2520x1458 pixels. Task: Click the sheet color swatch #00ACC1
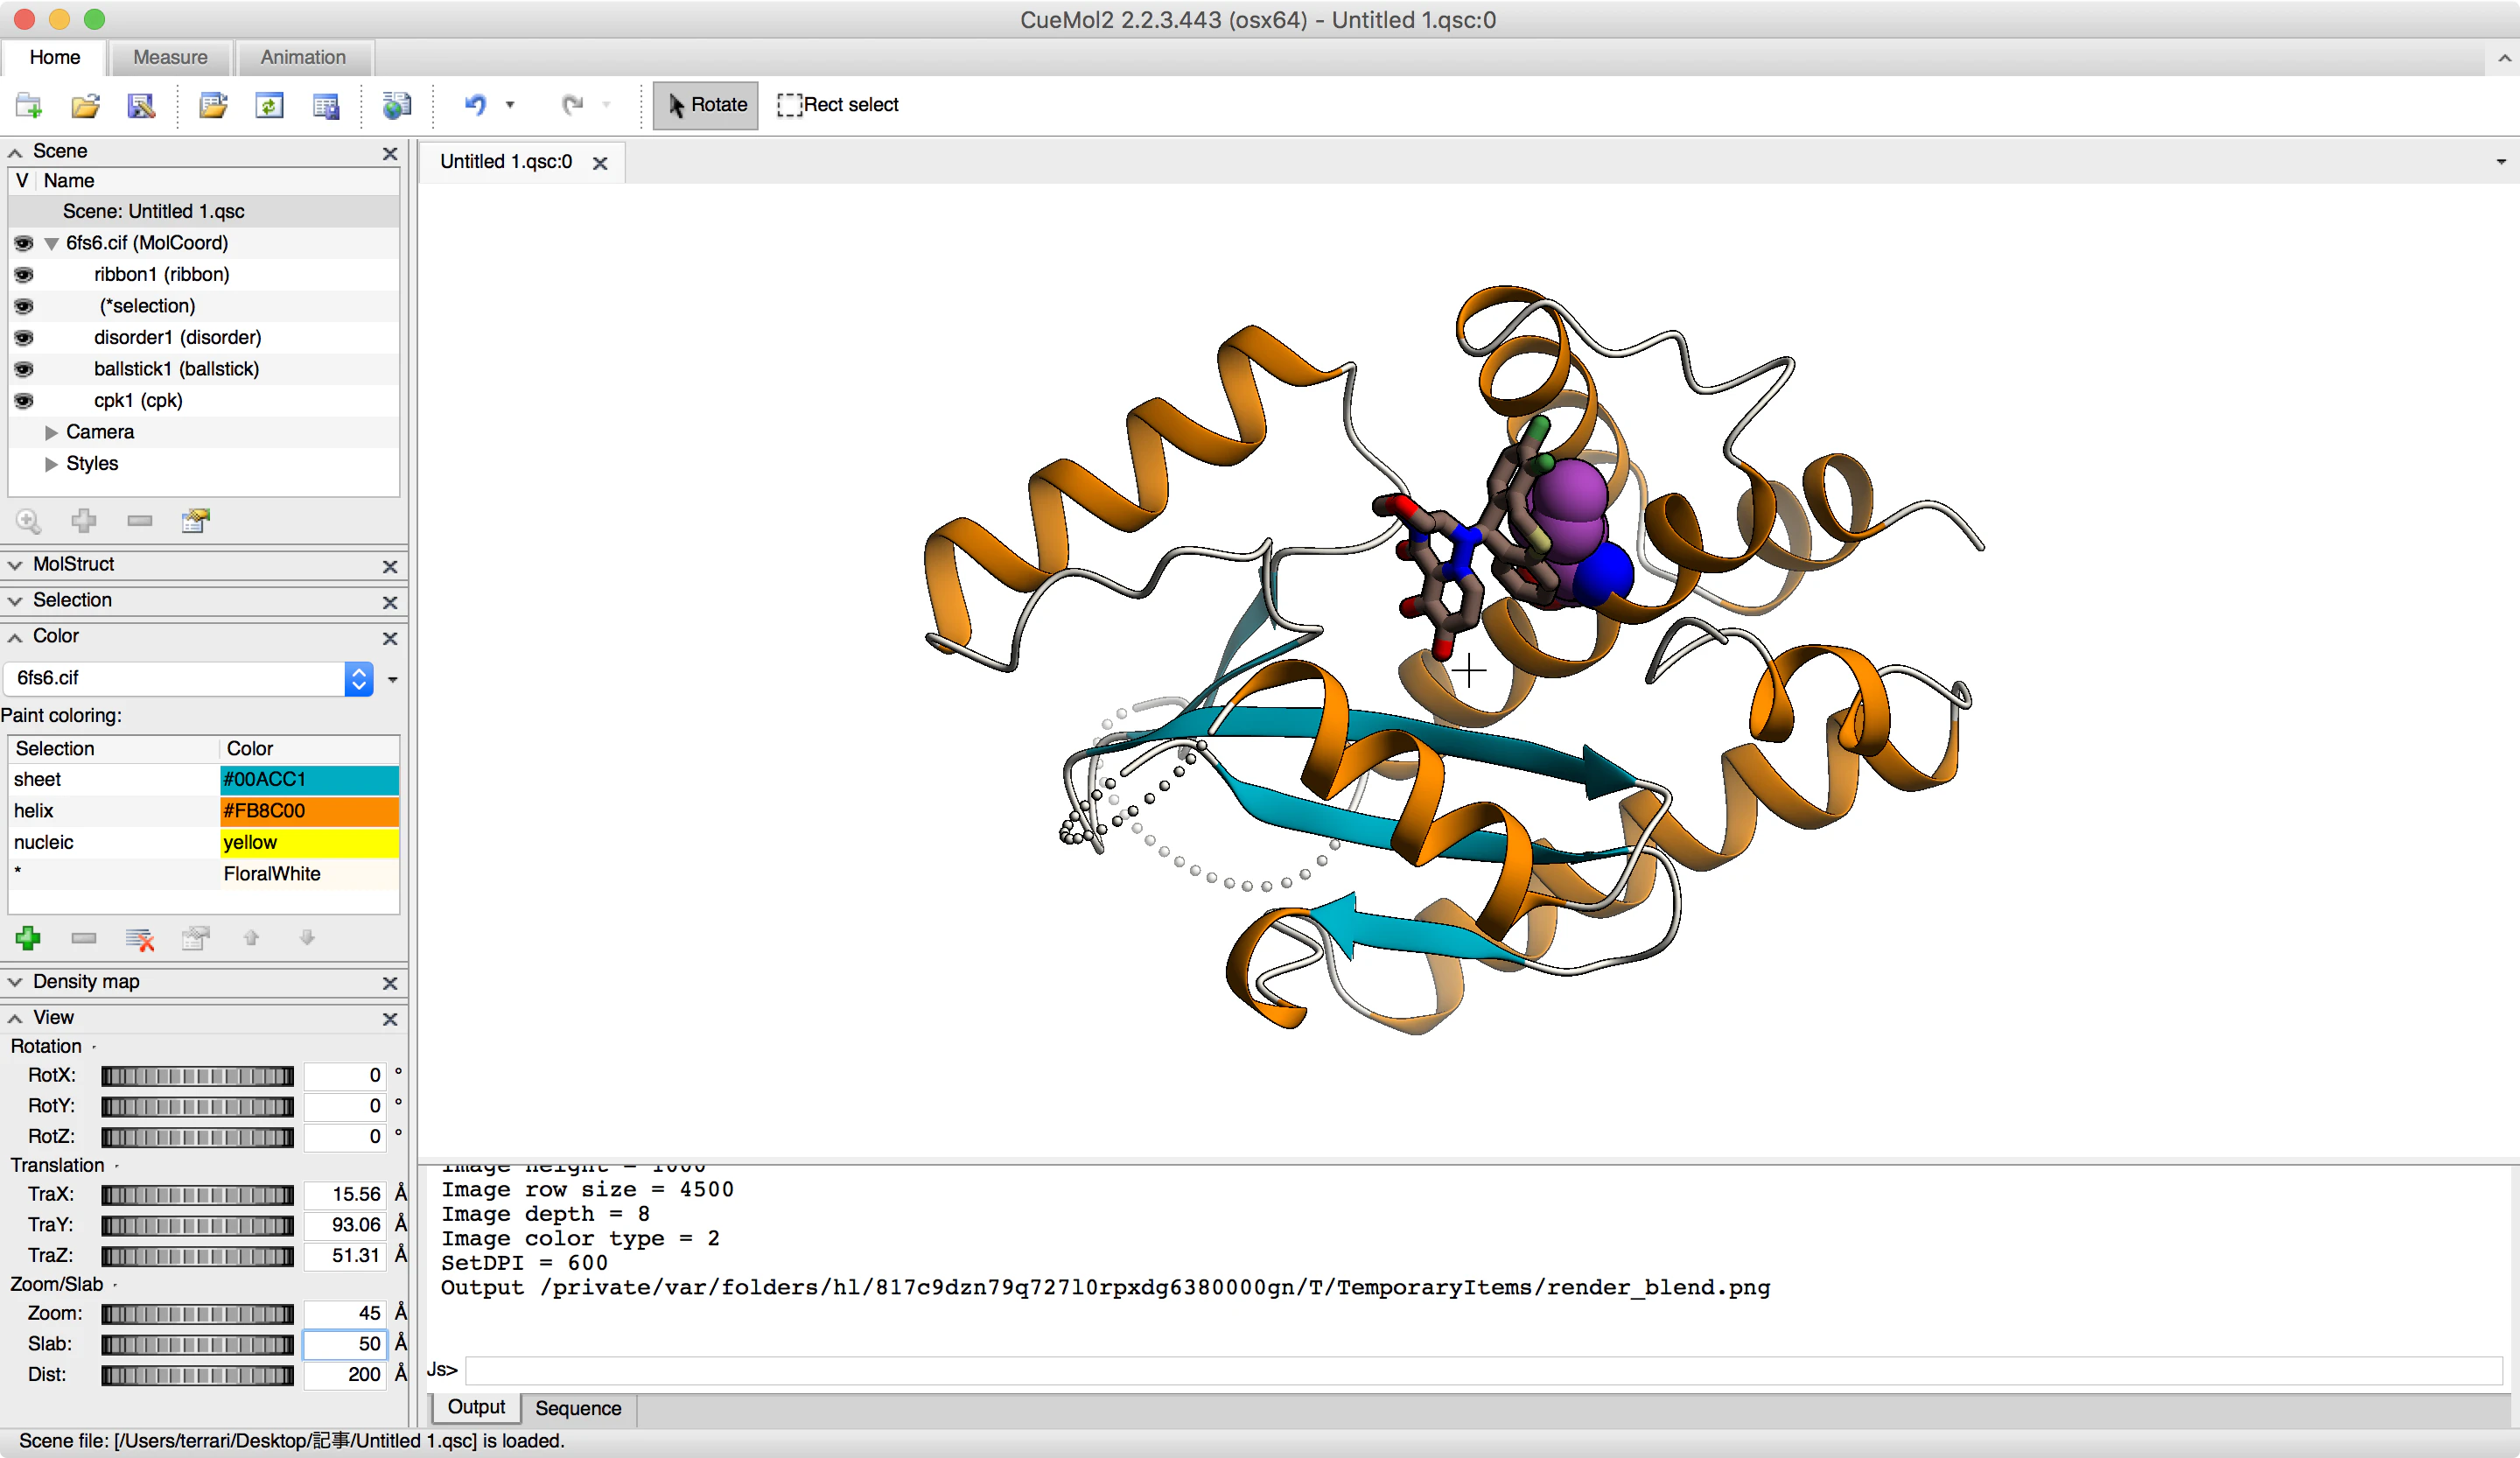point(309,779)
